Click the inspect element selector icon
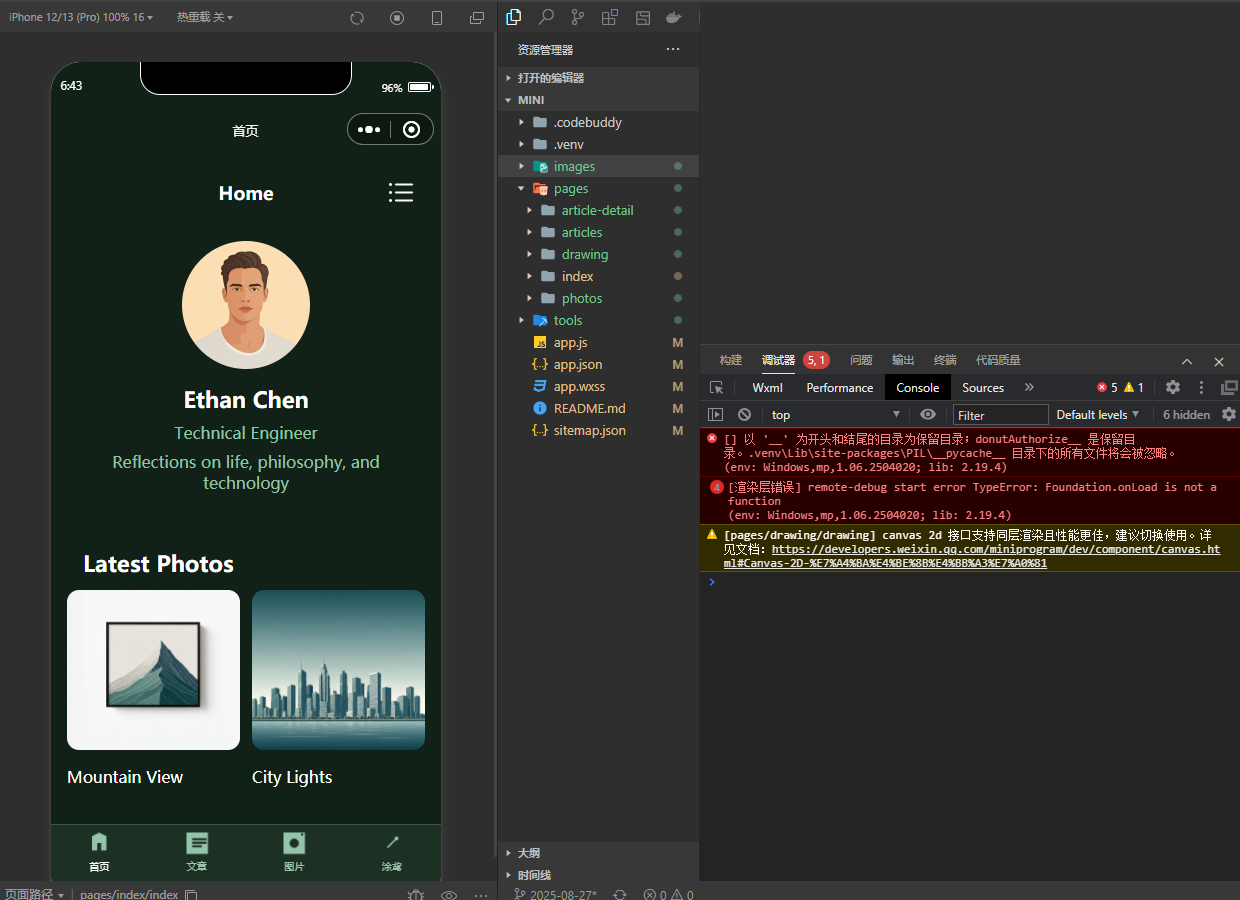The height and width of the screenshot is (900, 1240). coord(716,387)
